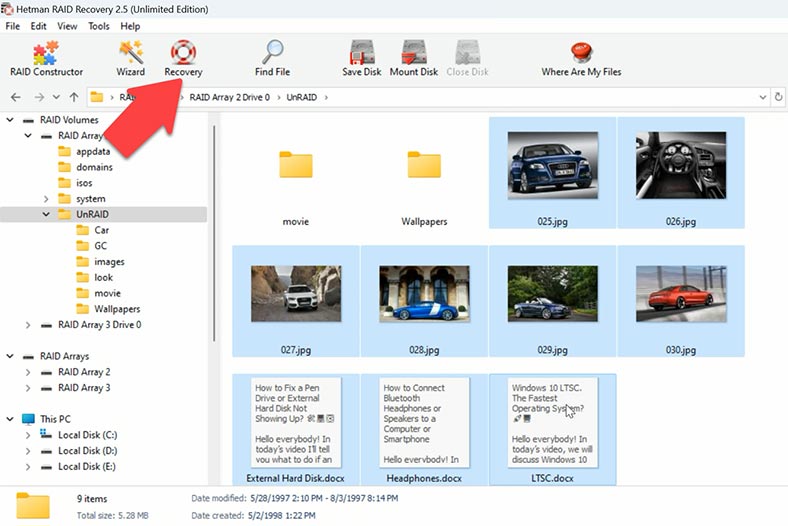
Task: Select the images subfolder in tree
Action: pos(109,262)
